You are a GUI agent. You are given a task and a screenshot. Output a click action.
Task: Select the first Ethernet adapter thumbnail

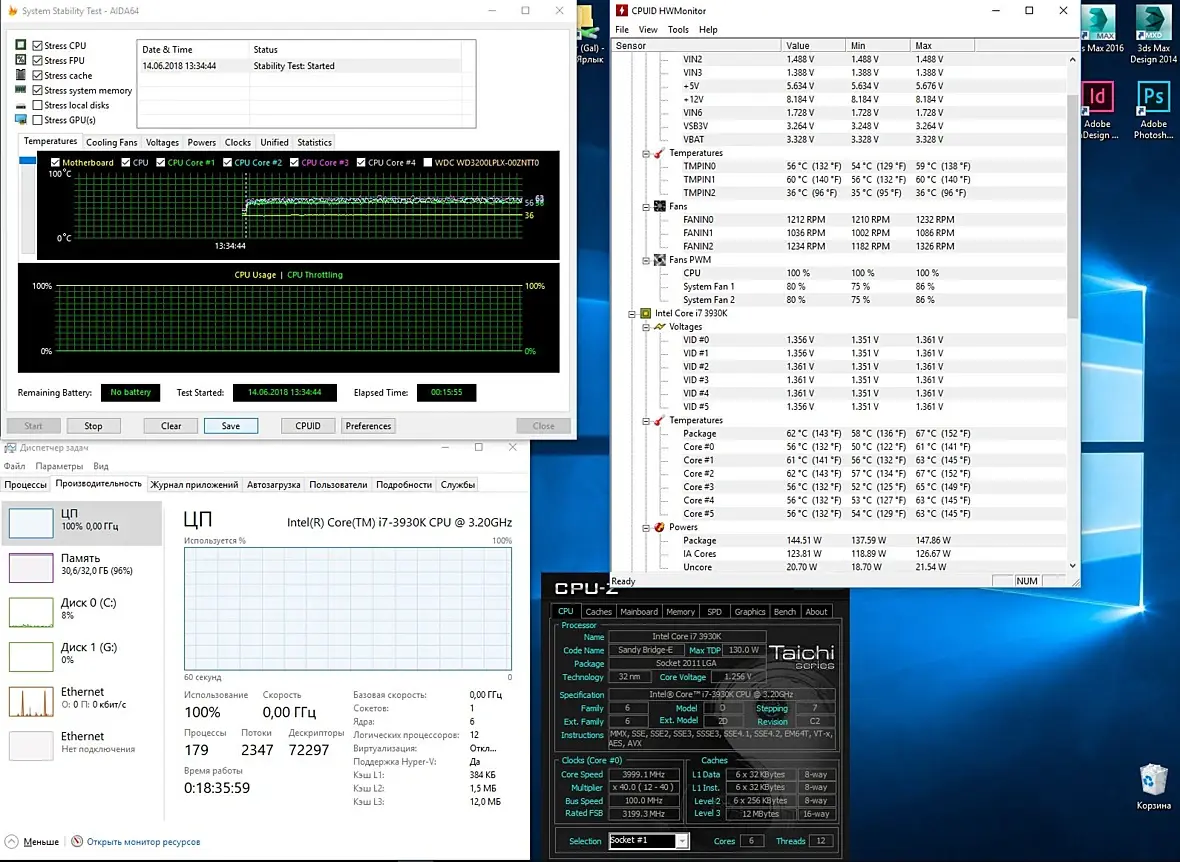pyautogui.click(x=31, y=700)
